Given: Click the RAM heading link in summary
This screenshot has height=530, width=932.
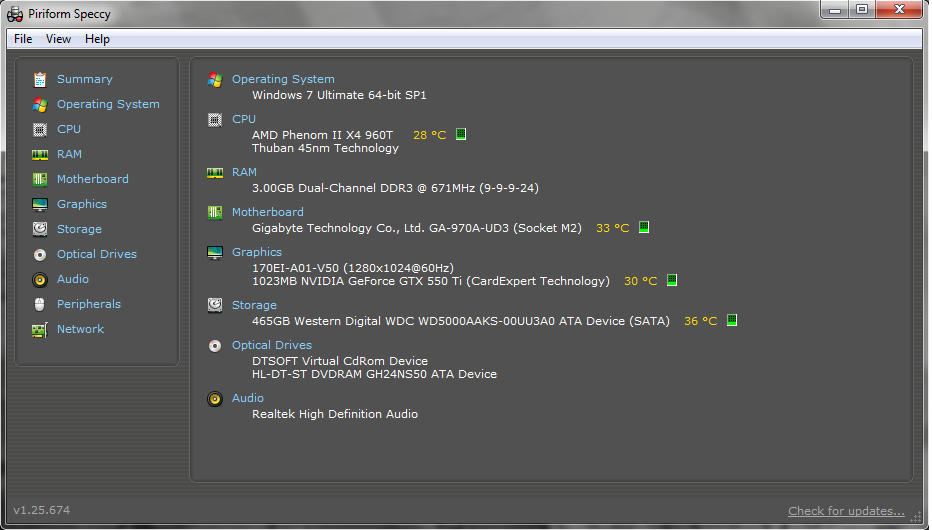Looking at the screenshot, I should pyautogui.click(x=244, y=172).
